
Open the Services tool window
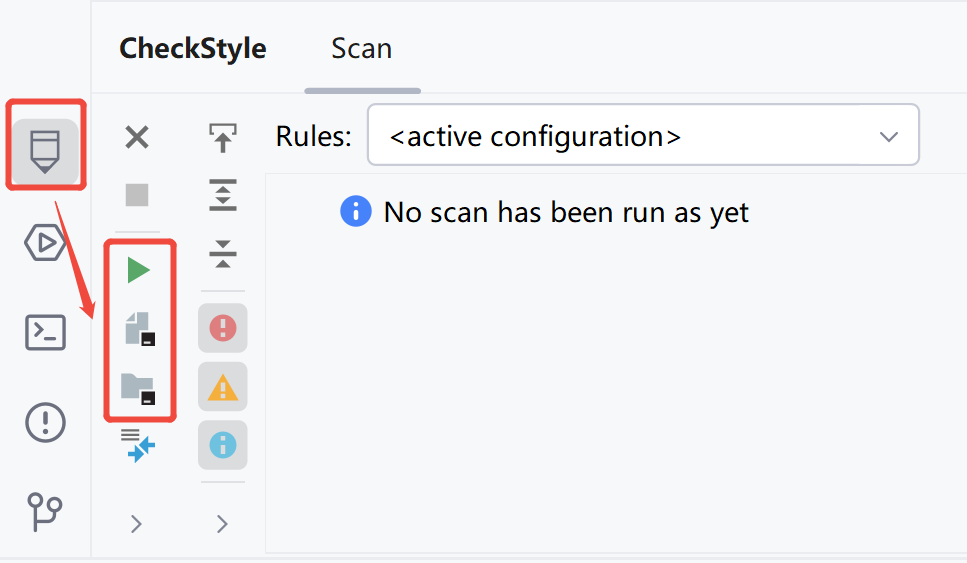tap(45, 243)
